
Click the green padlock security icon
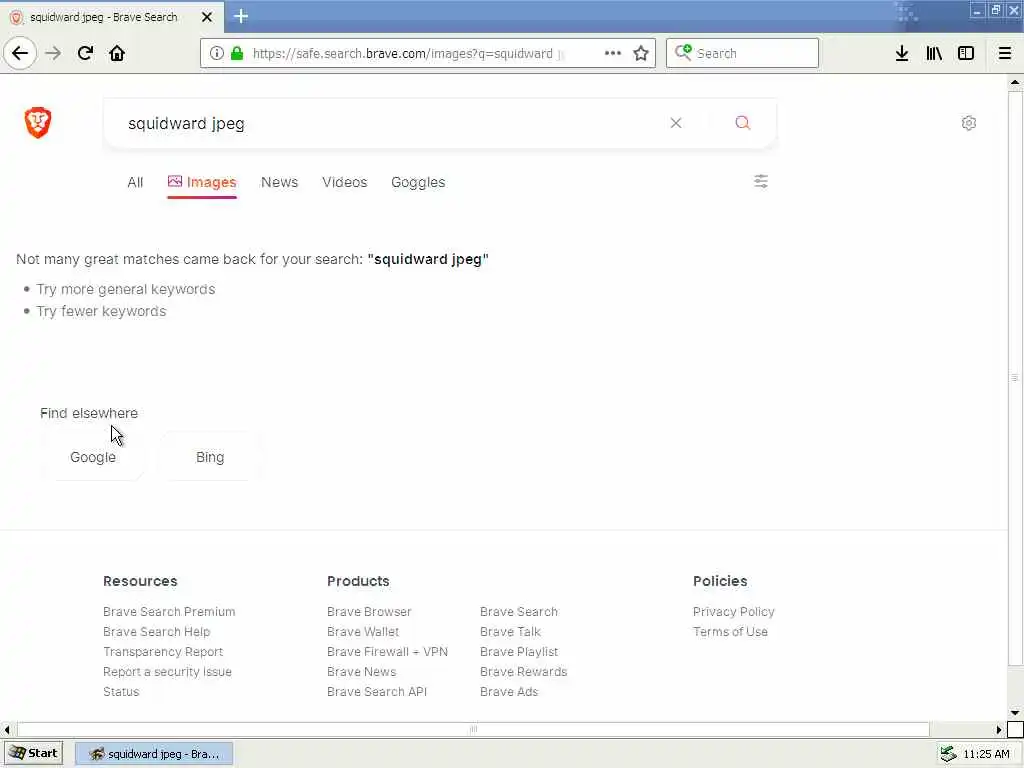(238, 53)
